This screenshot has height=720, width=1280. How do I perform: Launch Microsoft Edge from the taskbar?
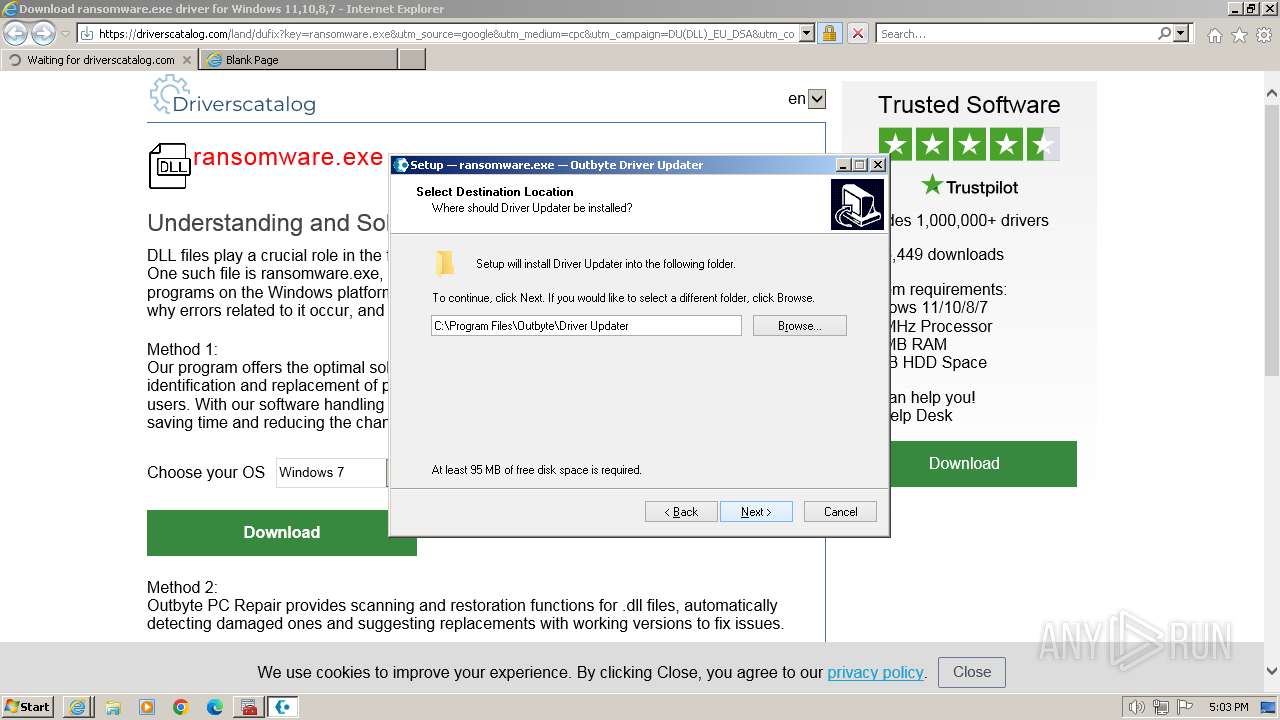(x=215, y=707)
